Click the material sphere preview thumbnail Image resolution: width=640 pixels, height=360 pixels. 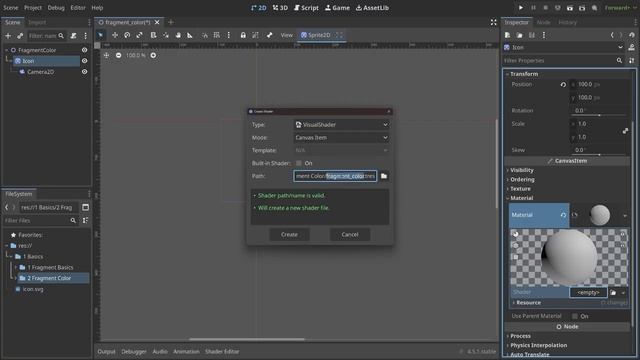[600, 215]
